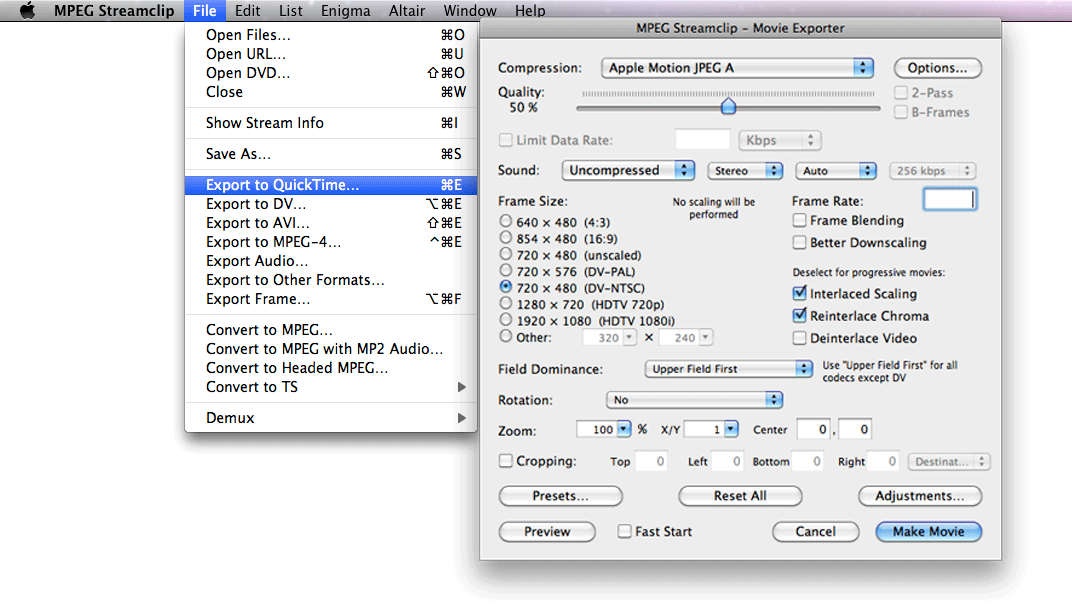Viewport: 1072px width, 607px height.
Task: Adjust the Quality slider handle
Action: pos(728,106)
